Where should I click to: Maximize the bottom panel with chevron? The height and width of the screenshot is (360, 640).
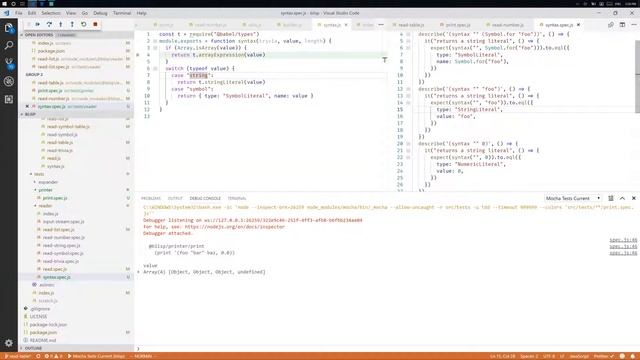tap(622, 198)
